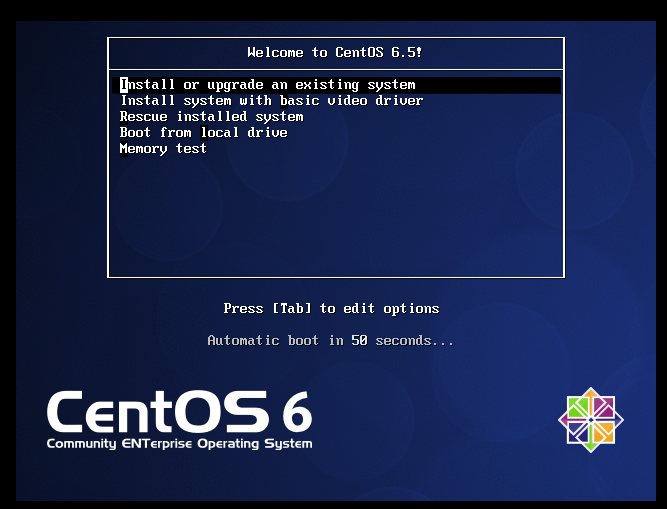Click the "Welcome to CentOS 6.5!" title
Screen dimensions: 667x509
(335, 52)
